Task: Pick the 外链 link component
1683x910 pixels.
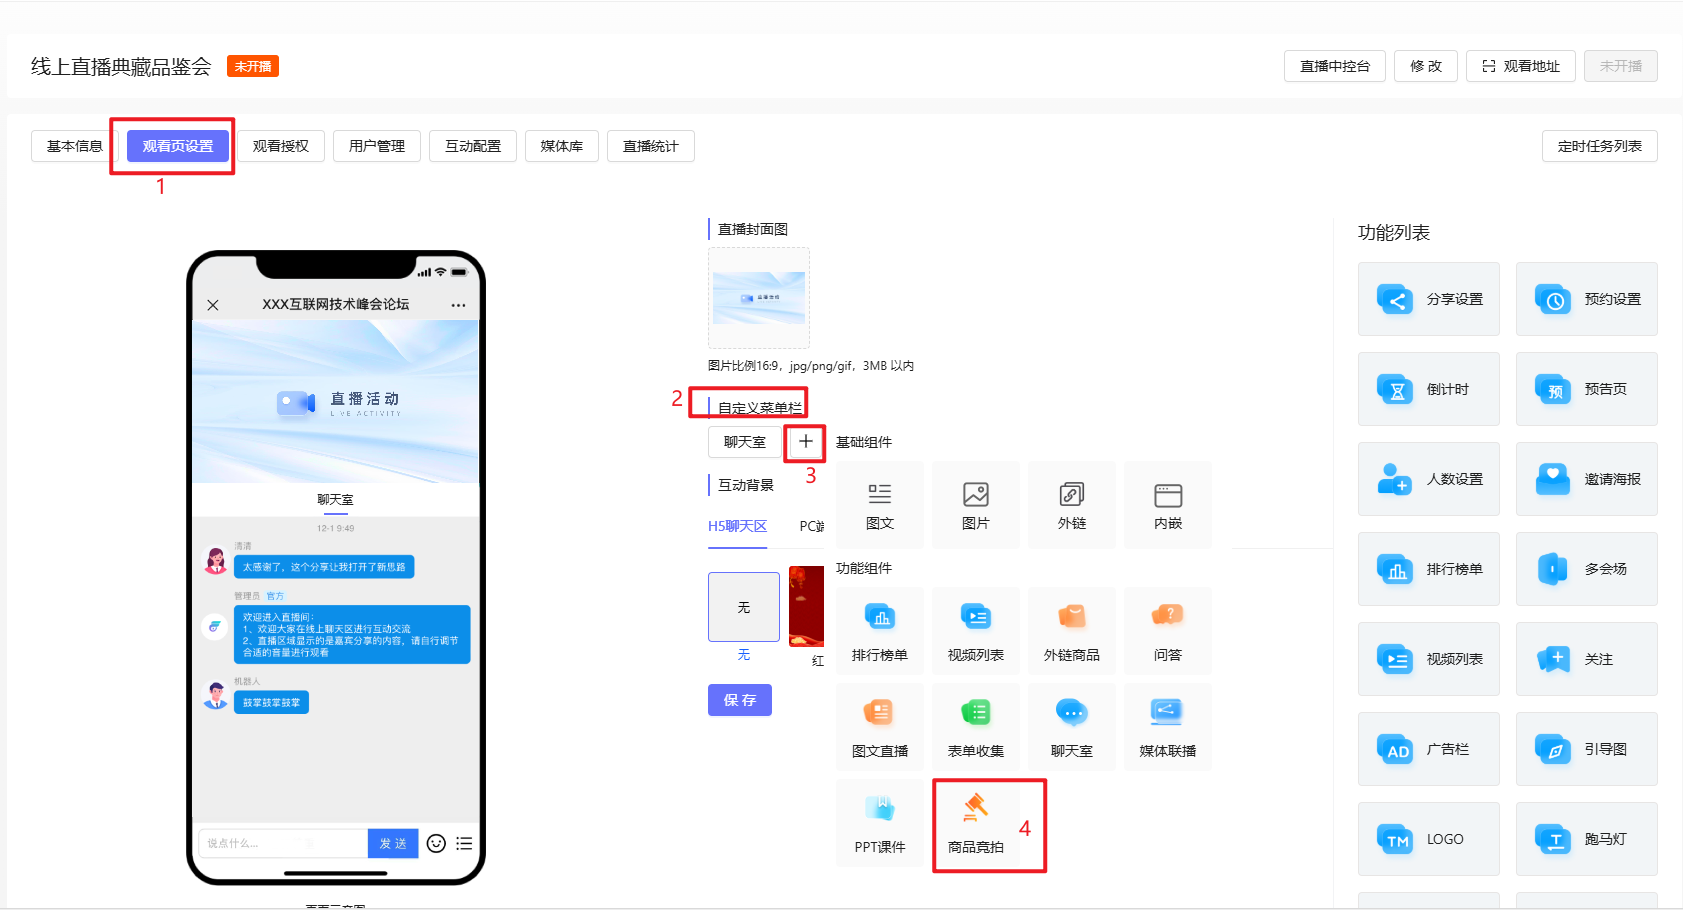Action: click(1071, 505)
